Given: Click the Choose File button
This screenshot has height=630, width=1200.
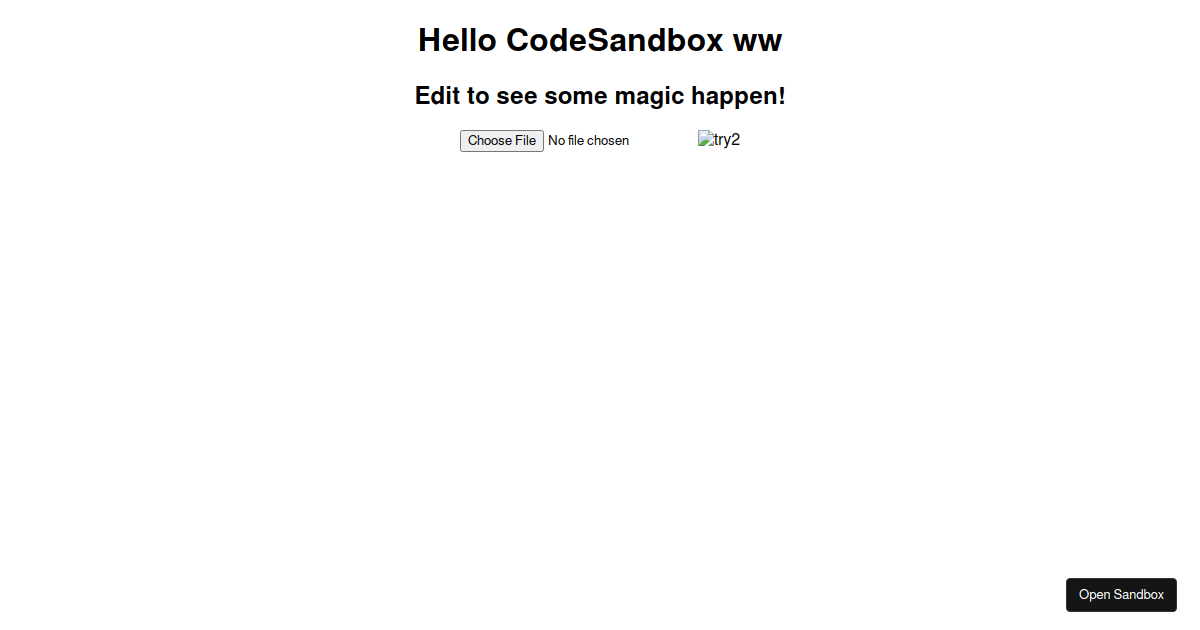Looking at the screenshot, I should tap(502, 141).
